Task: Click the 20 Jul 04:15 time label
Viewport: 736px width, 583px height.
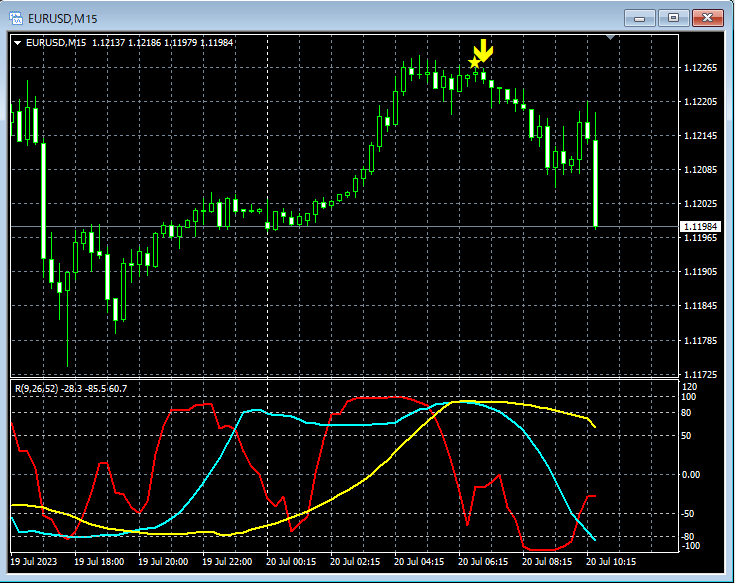Action: 419,562
